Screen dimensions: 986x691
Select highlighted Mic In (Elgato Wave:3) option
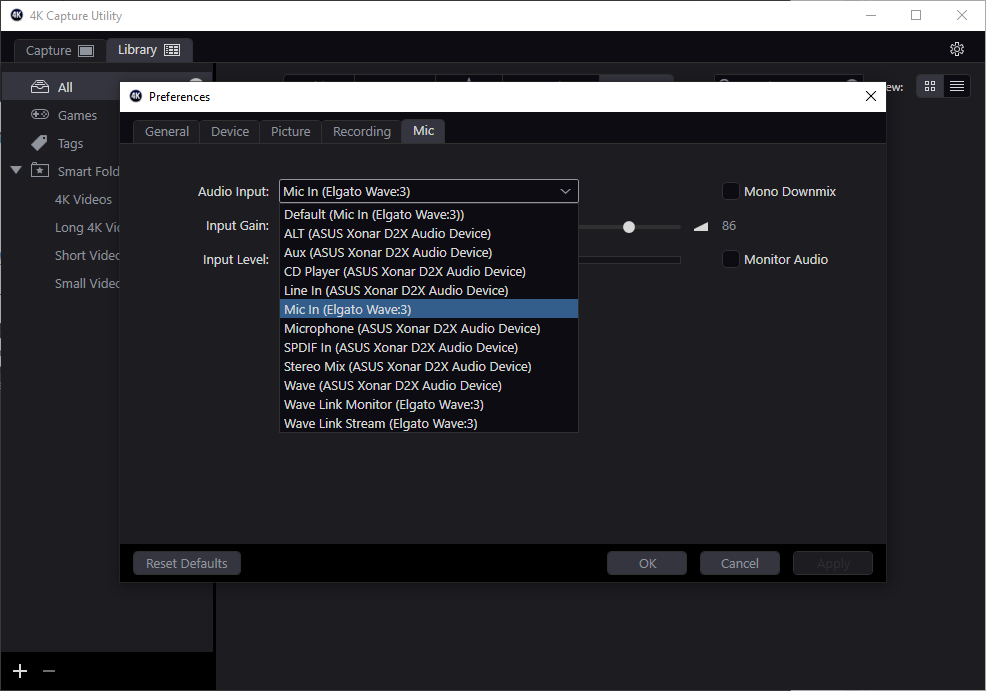428,309
